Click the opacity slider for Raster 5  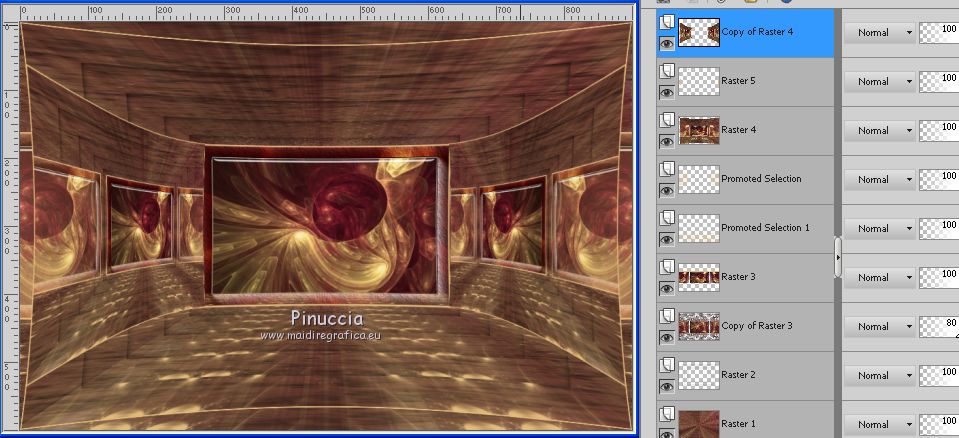point(939,81)
